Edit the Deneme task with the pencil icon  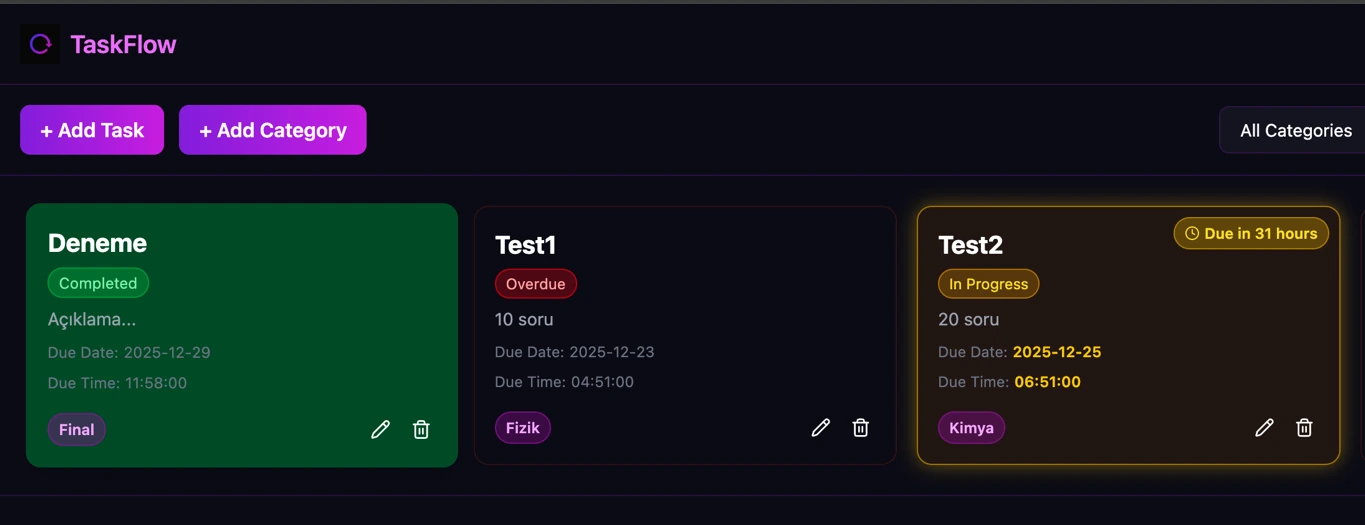point(380,430)
